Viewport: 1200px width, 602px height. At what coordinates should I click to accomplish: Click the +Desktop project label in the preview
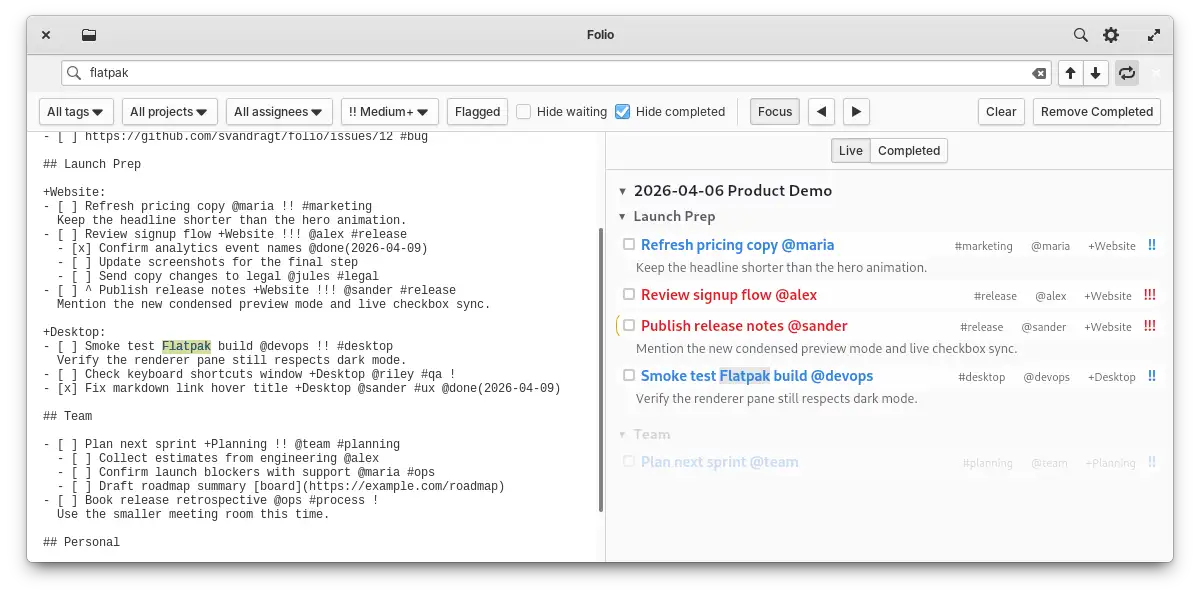(x=1112, y=378)
